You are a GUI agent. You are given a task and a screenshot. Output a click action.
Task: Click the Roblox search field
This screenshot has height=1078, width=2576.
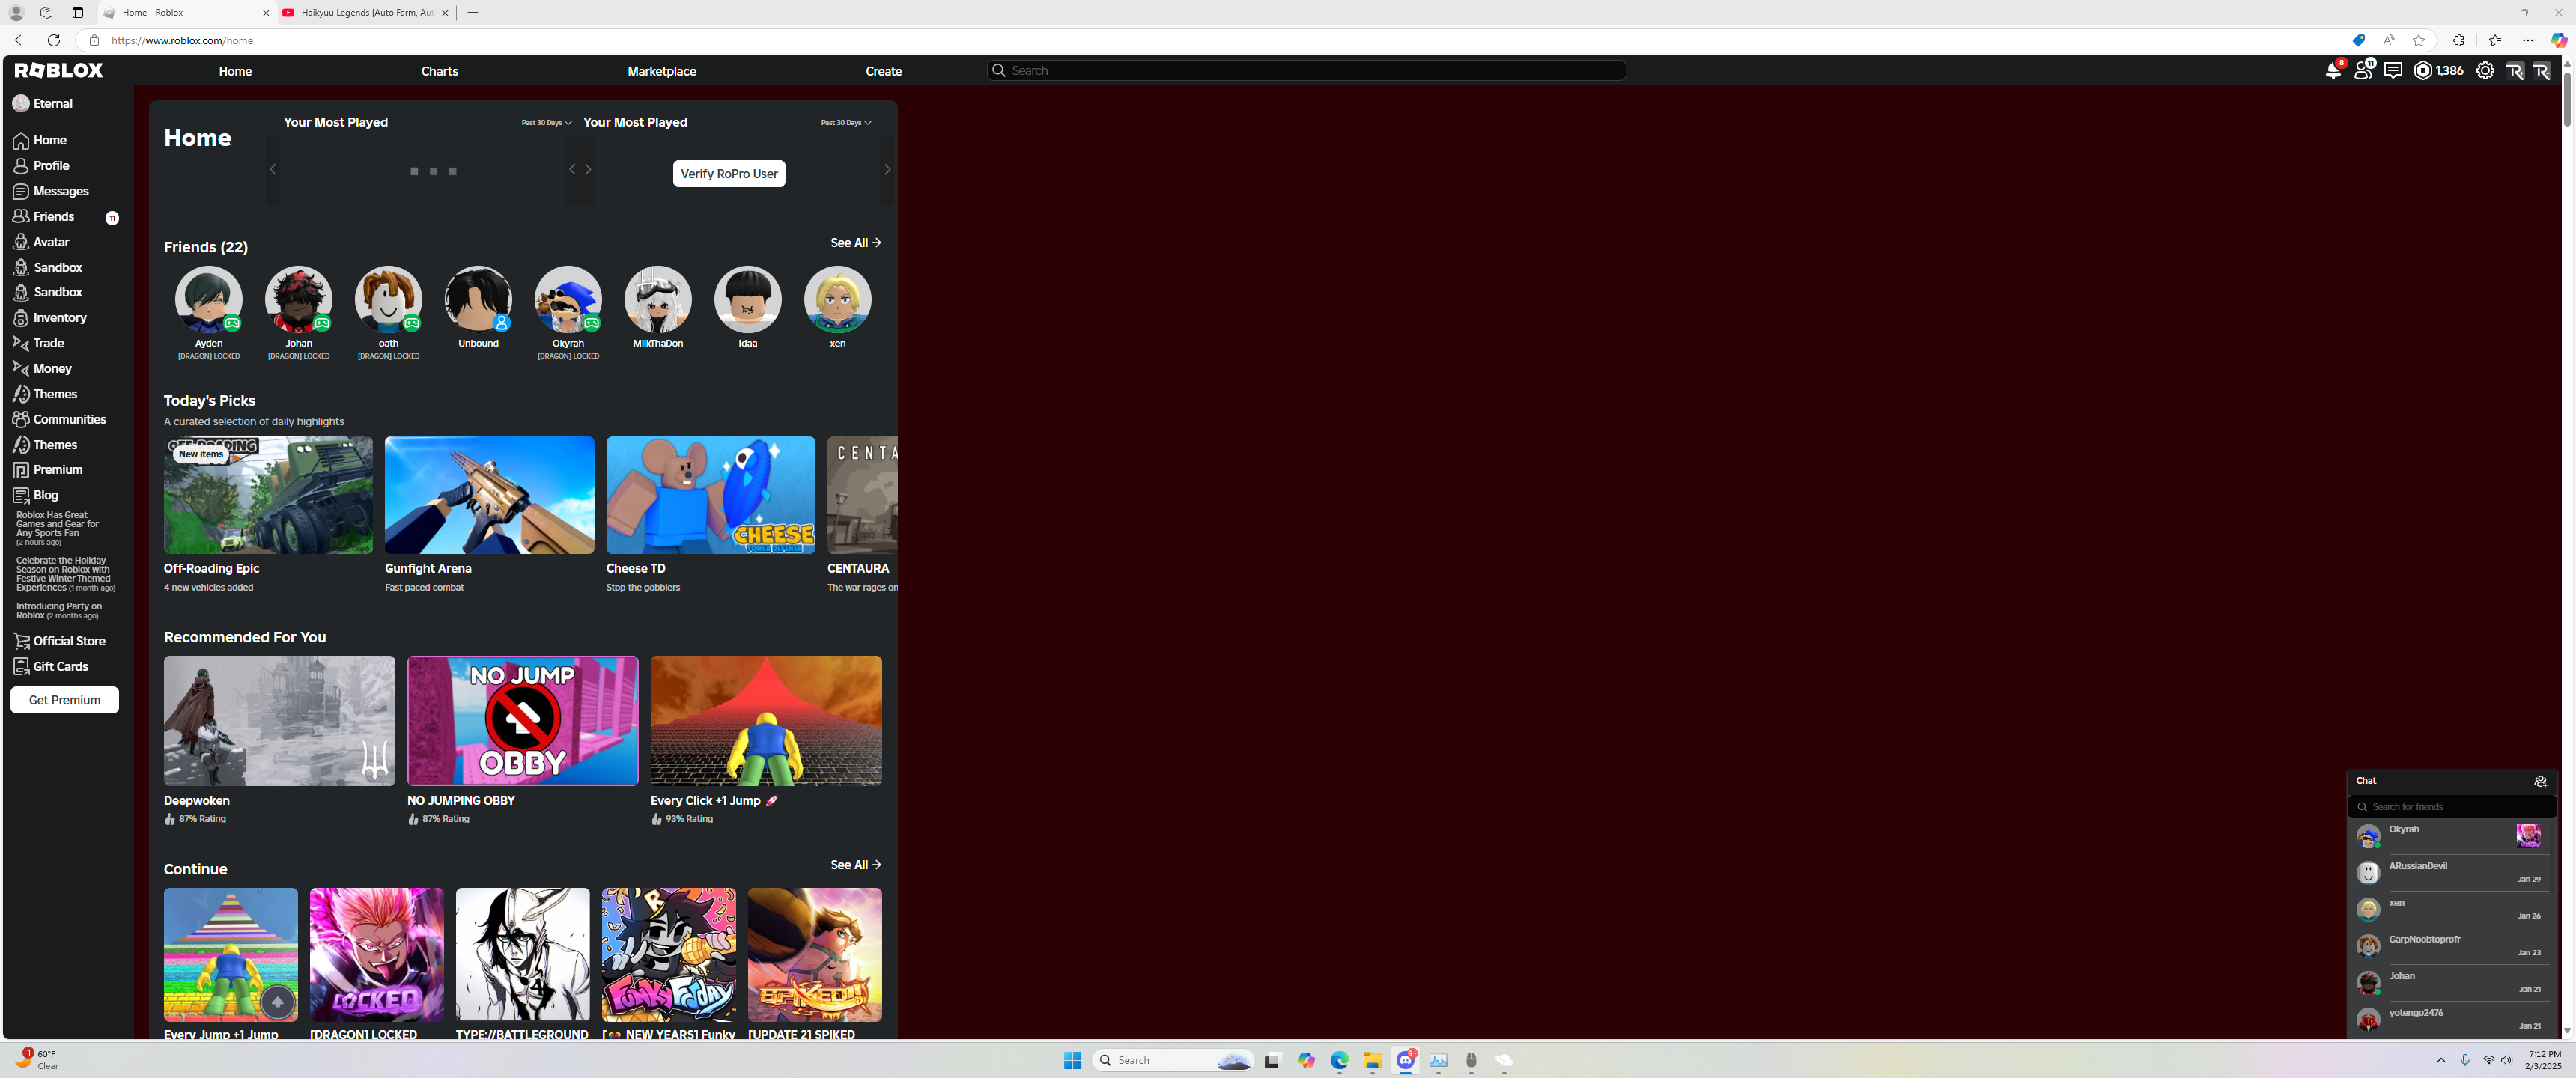click(x=1306, y=70)
